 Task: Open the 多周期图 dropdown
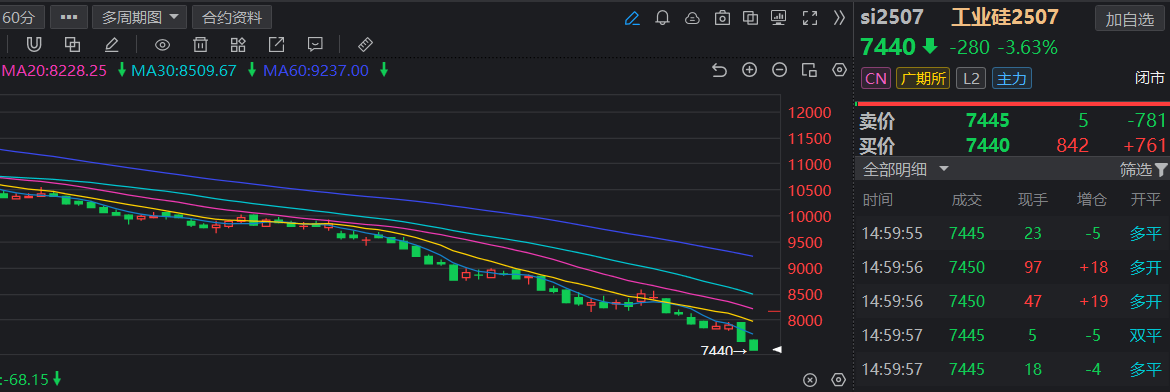[x=141, y=16]
